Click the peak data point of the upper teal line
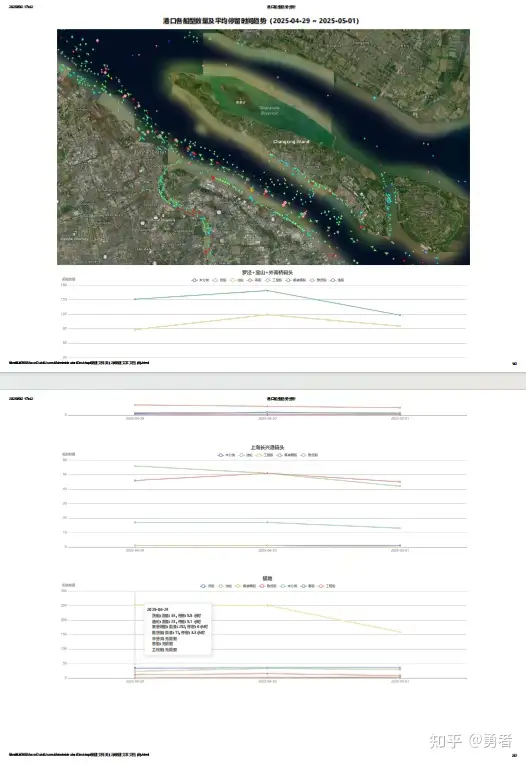 pyautogui.click(x=267, y=291)
